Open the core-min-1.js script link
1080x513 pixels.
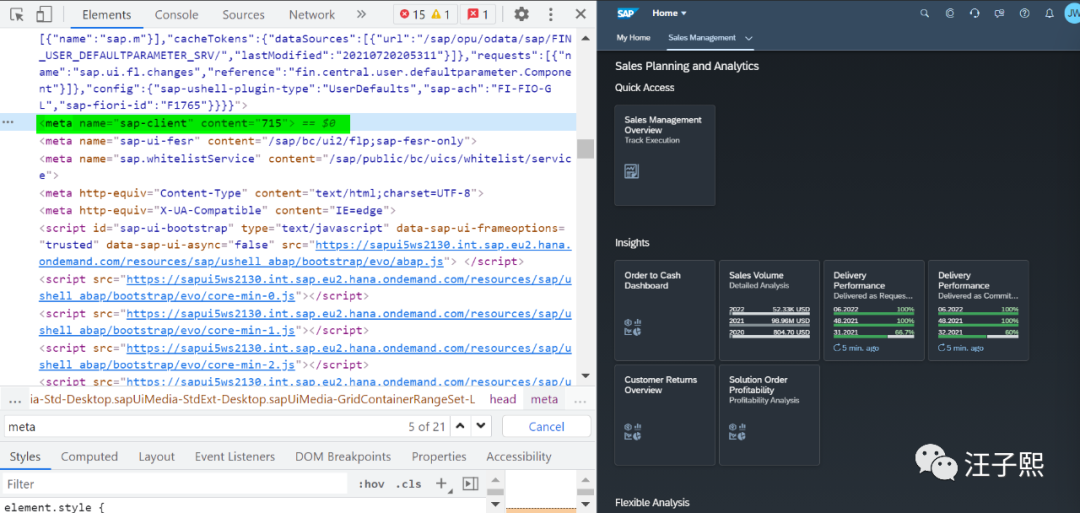tap(305, 322)
